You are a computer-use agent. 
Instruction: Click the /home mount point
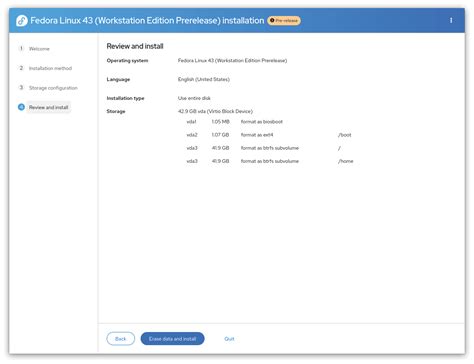coord(345,161)
